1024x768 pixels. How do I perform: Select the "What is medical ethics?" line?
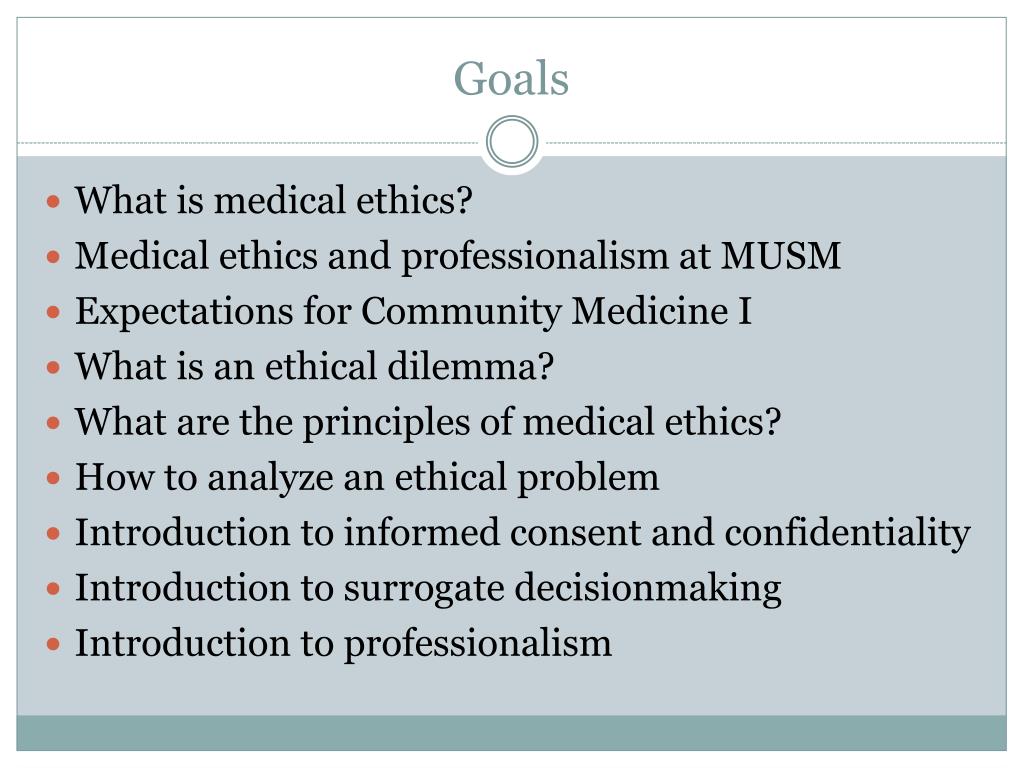coord(273,201)
